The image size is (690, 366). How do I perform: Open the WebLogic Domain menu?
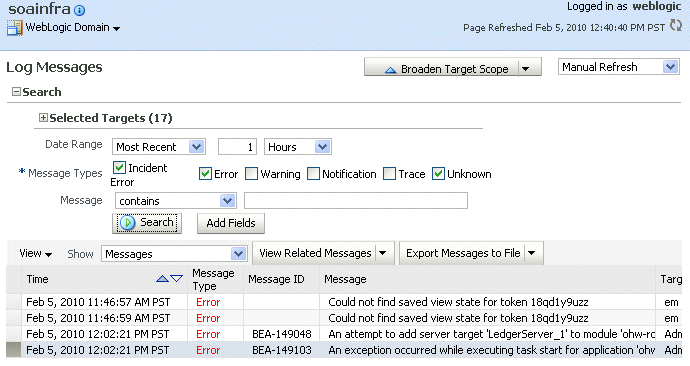pyautogui.click(x=73, y=27)
